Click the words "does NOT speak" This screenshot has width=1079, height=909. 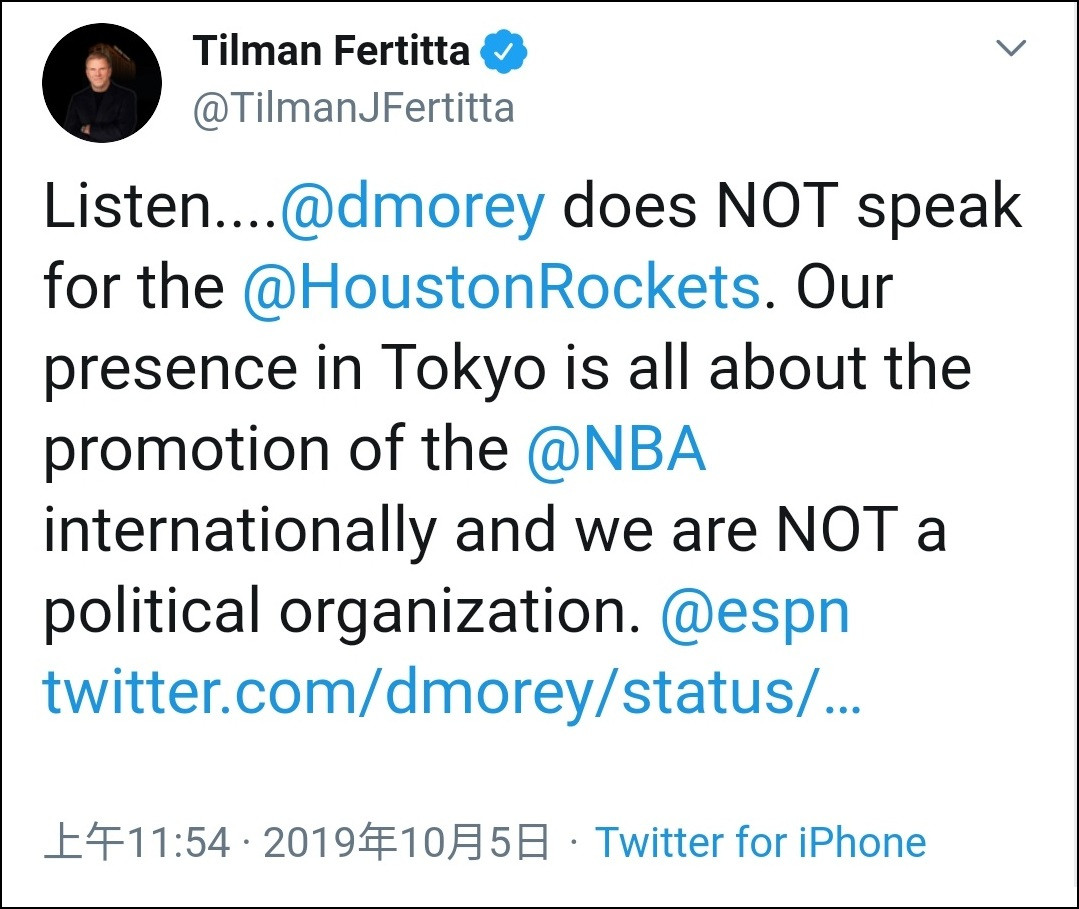pyautogui.click(x=793, y=207)
